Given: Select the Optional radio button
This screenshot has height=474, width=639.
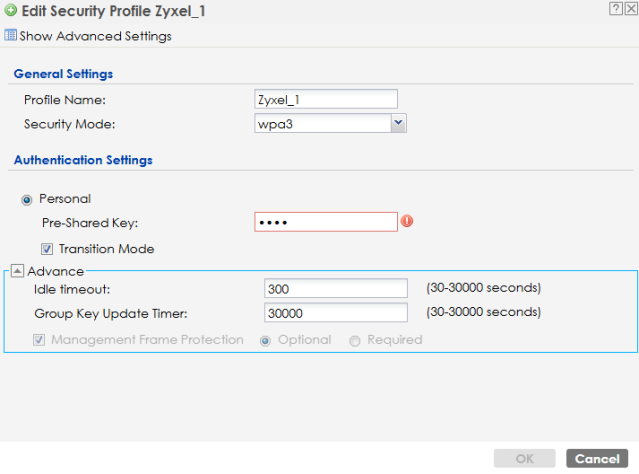Looking at the screenshot, I should 266,340.
